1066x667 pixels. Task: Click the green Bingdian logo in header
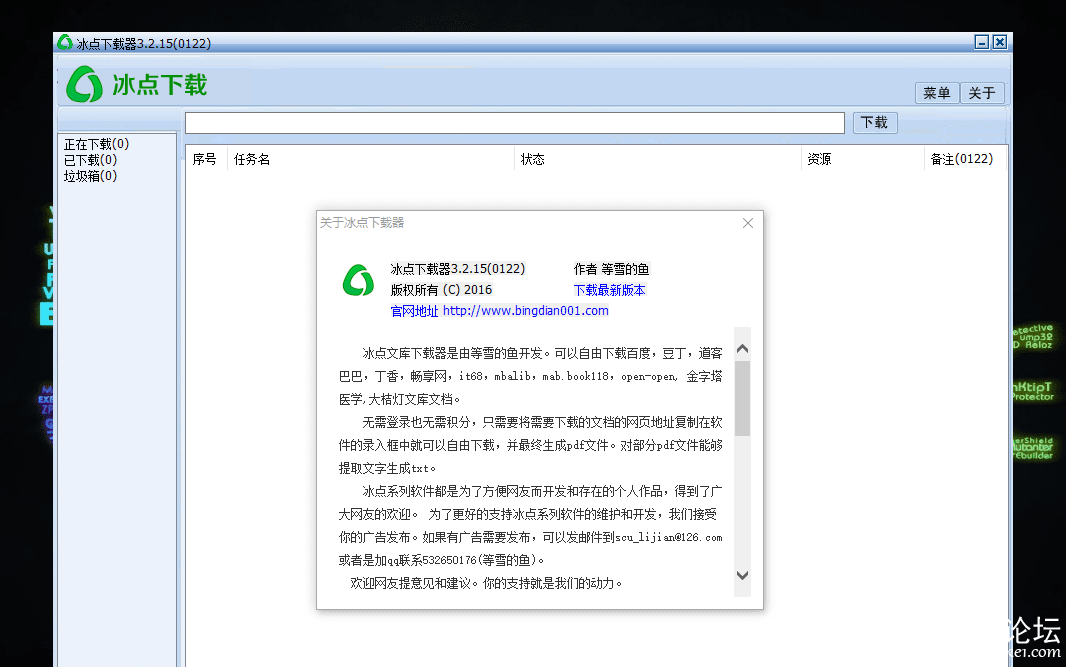(x=84, y=84)
